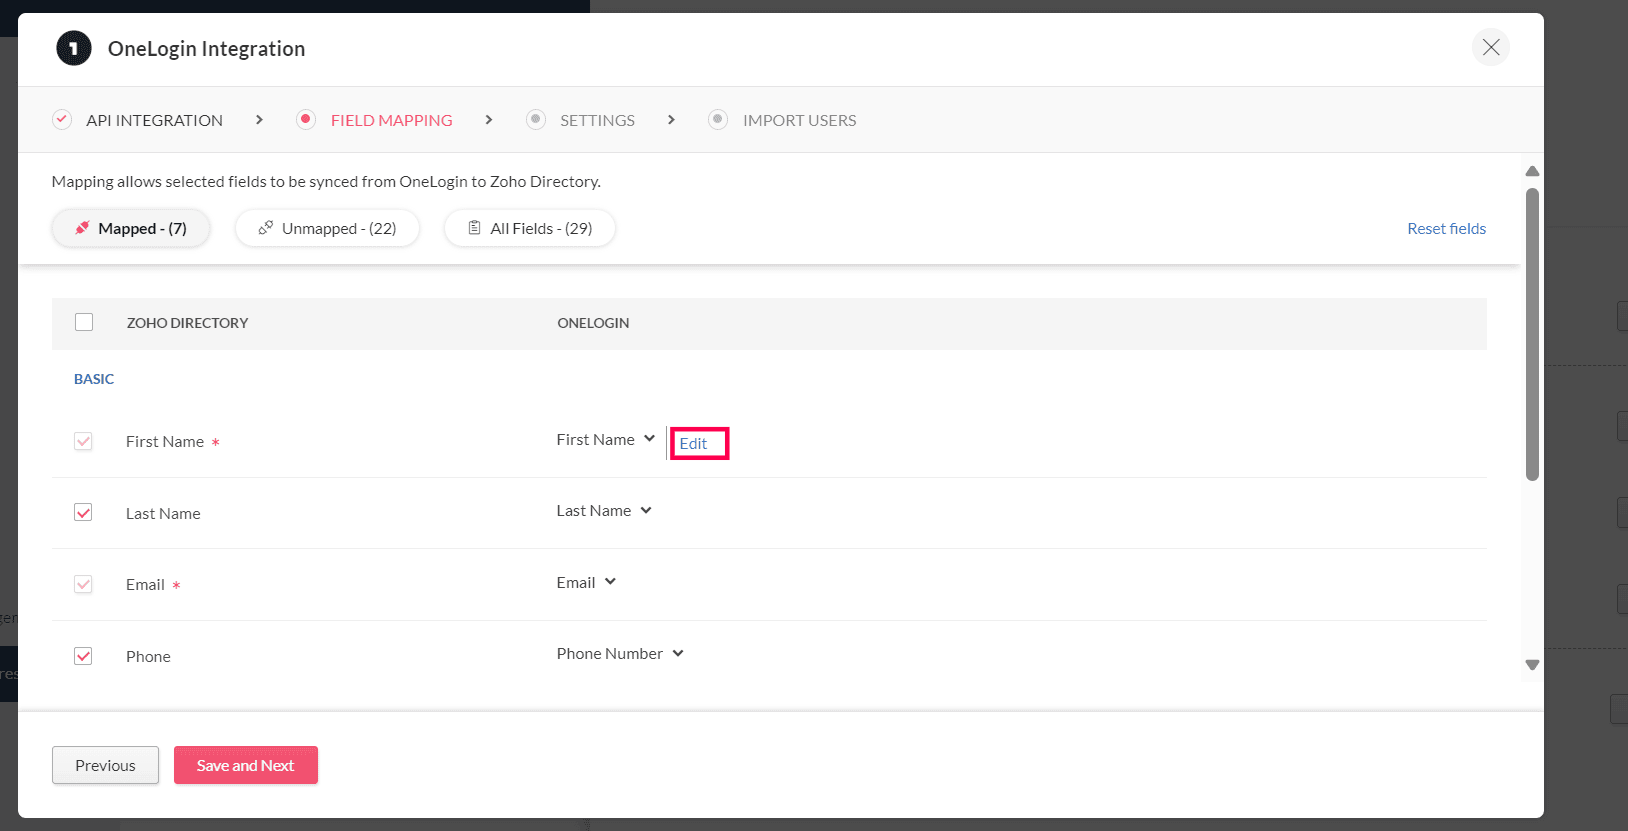
Task: Click the BASIC section label
Action: pos(94,379)
